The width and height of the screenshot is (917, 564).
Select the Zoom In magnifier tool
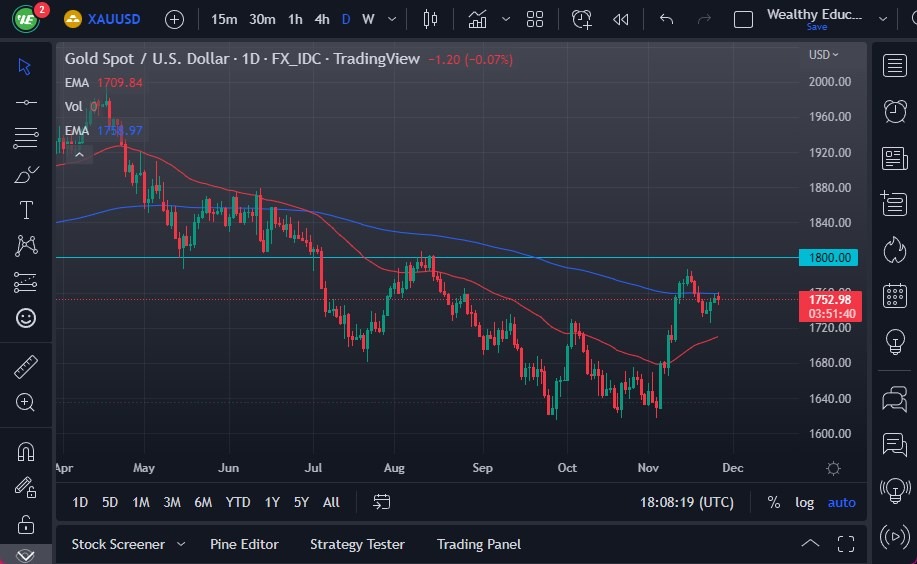click(x=26, y=402)
